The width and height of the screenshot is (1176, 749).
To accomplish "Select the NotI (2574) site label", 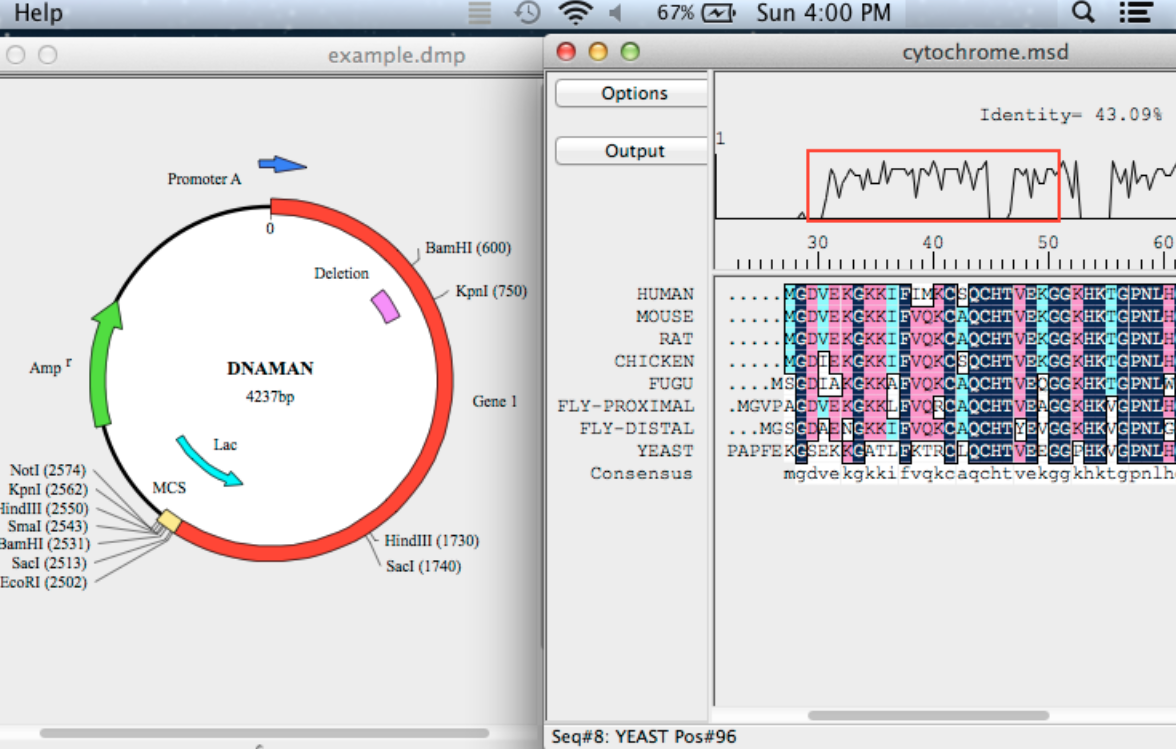I will (48, 470).
